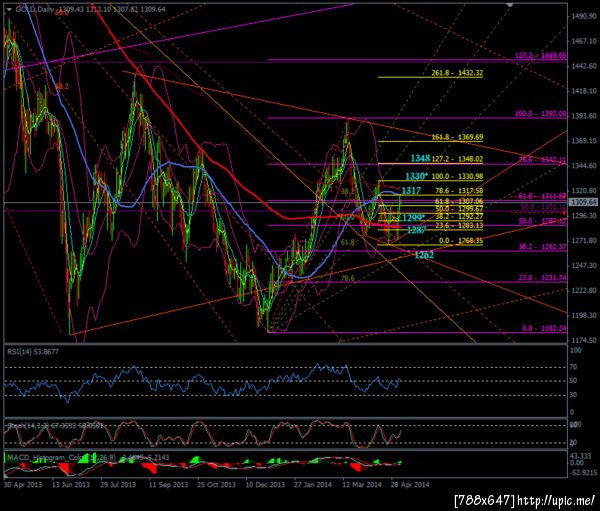
Task: Click magenta Fibonacci label 61.8 - 1311.87
Action: (x=542, y=196)
